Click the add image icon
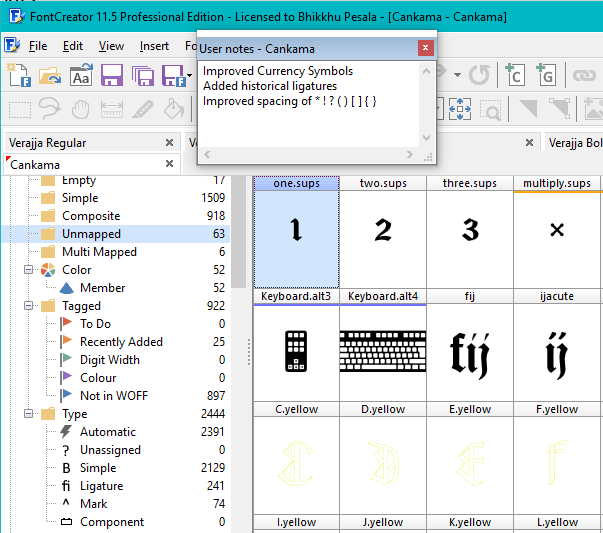This screenshot has width=603, height=533. (x=593, y=108)
